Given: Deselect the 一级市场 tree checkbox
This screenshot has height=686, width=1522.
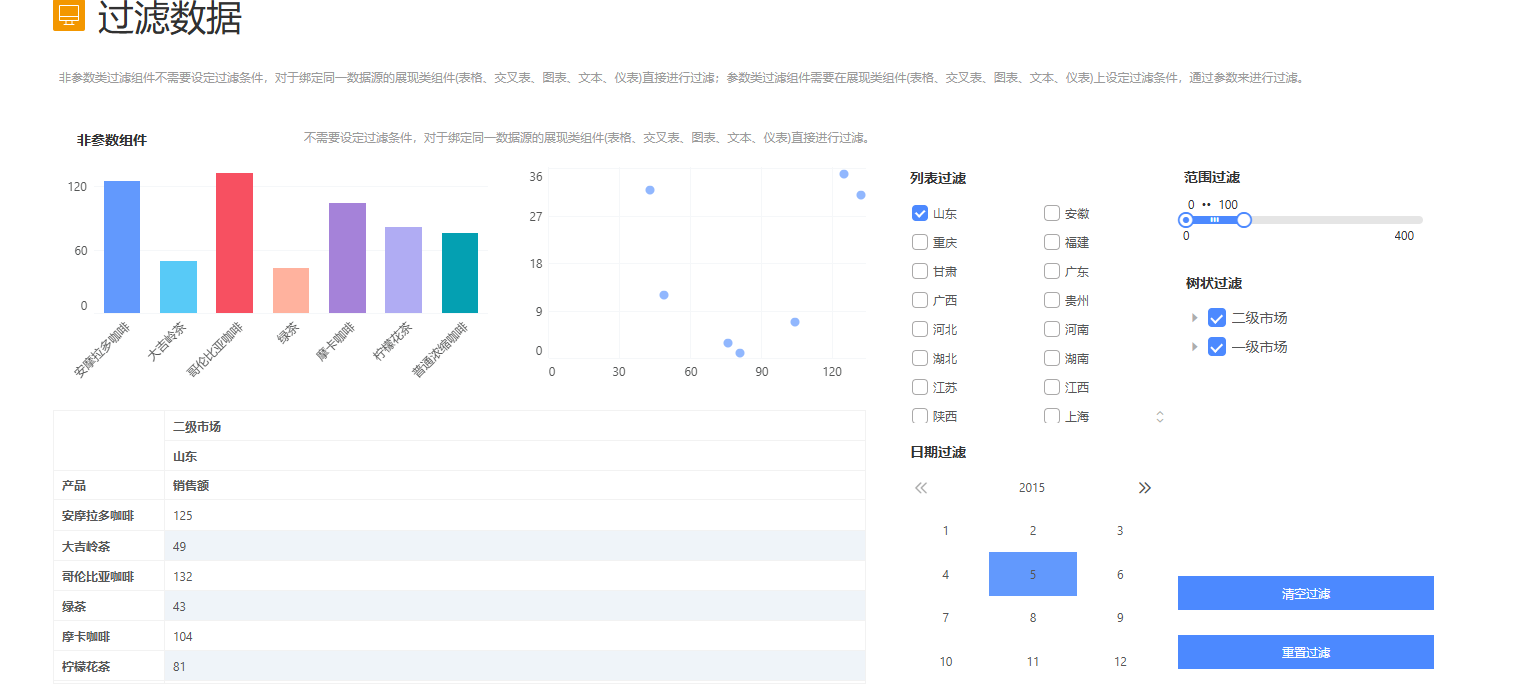Looking at the screenshot, I should [1217, 347].
